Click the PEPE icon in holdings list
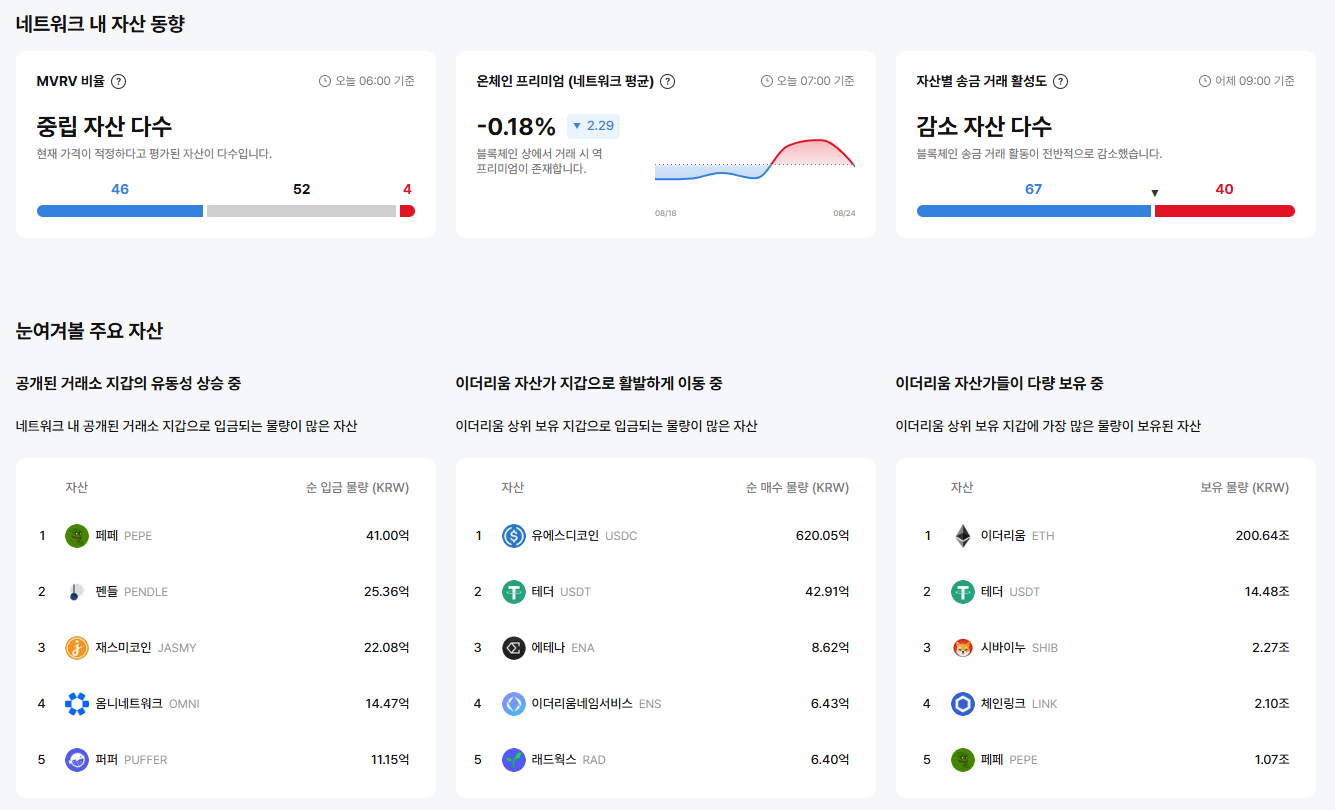This screenshot has width=1335, height=810. point(963,760)
